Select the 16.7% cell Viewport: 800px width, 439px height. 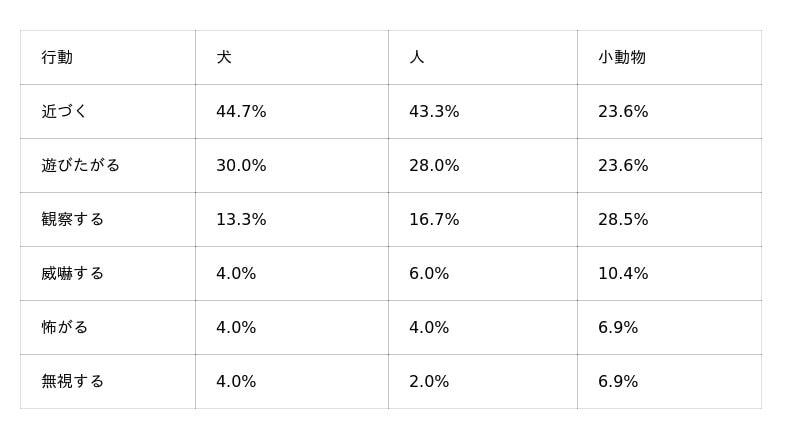tap(434, 219)
